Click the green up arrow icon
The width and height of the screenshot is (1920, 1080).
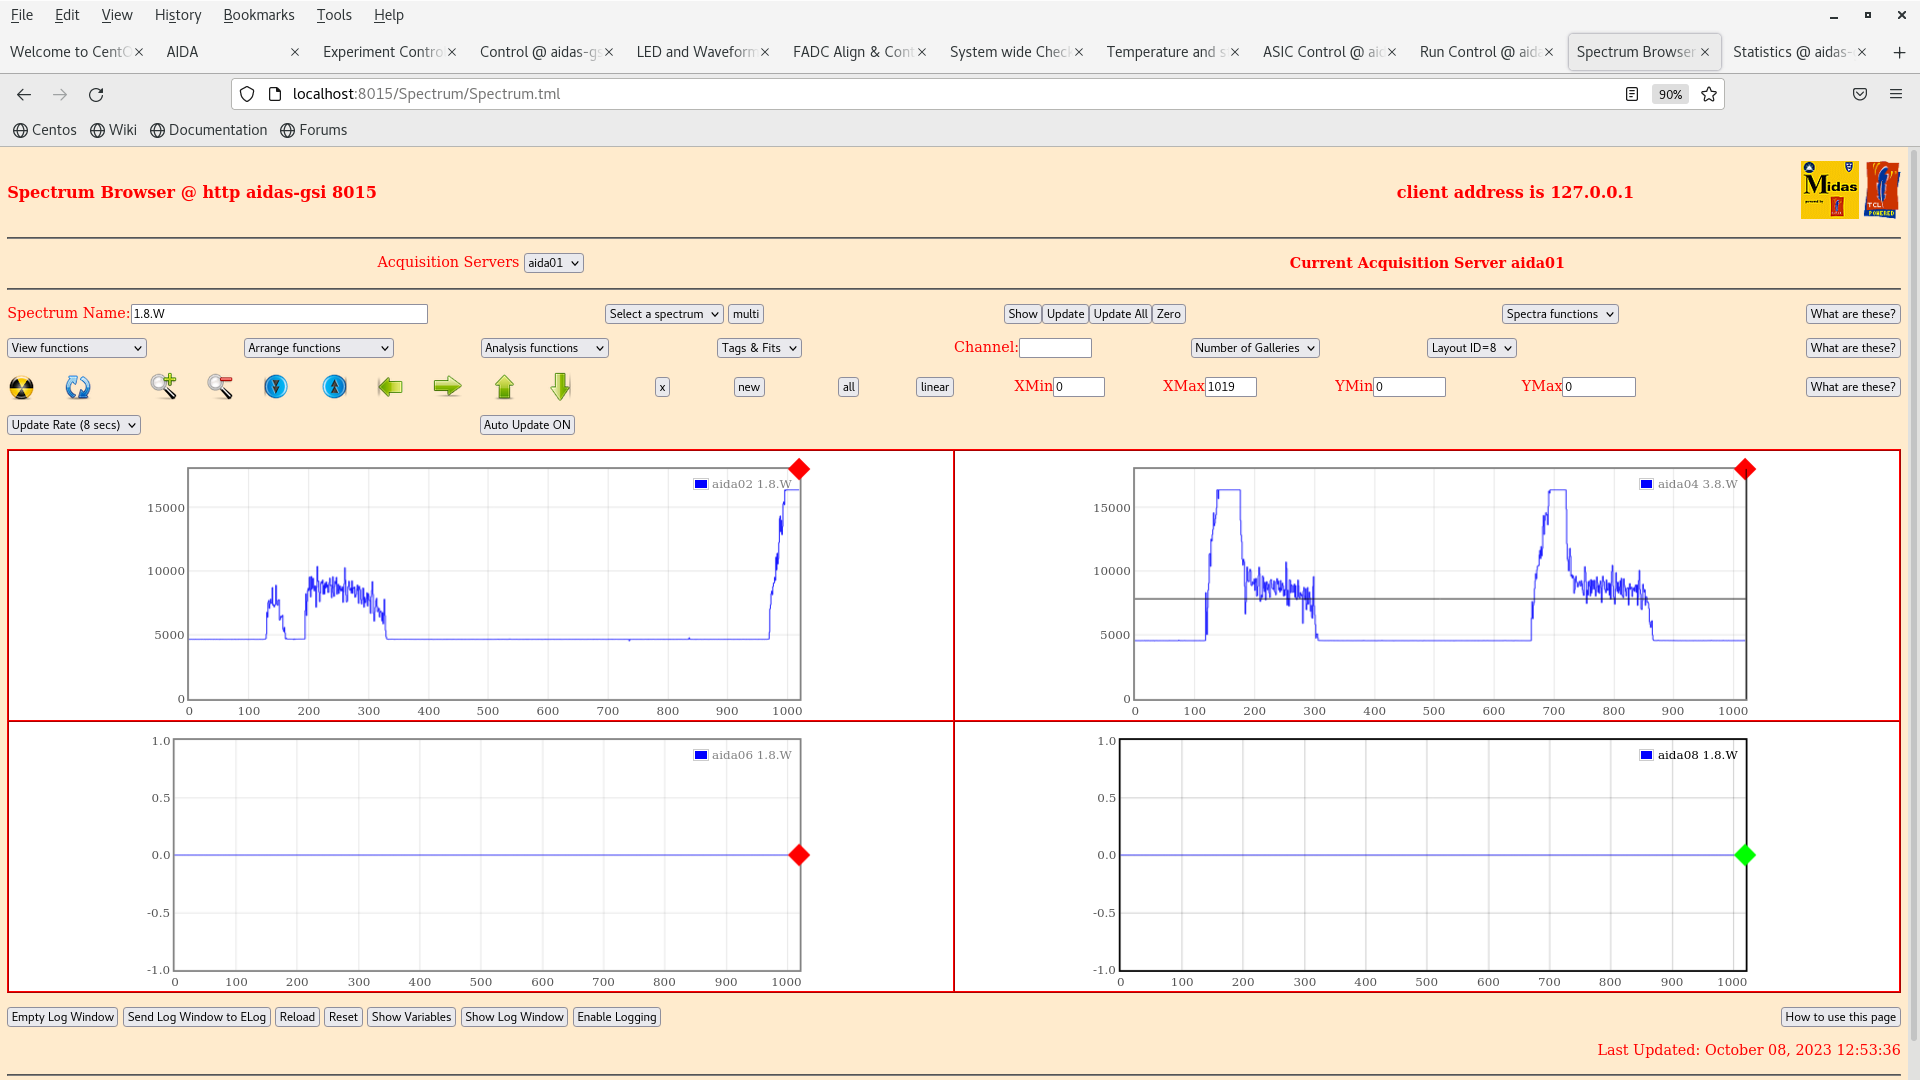coord(504,386)
